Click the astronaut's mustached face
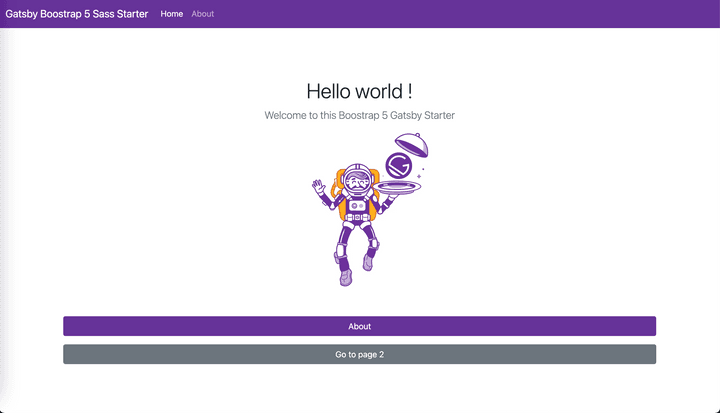The height and width of the screenshot is (413, 720). pos(358,184)
